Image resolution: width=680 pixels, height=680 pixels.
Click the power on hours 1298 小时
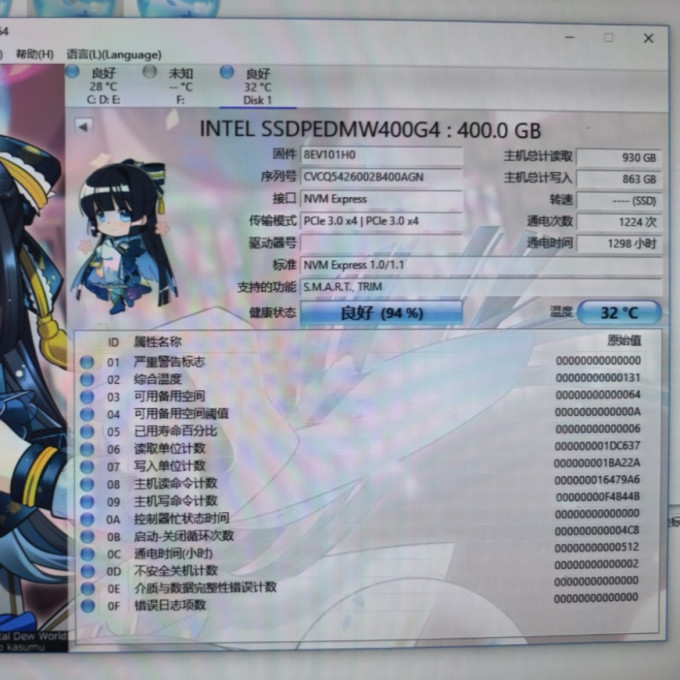619,244
